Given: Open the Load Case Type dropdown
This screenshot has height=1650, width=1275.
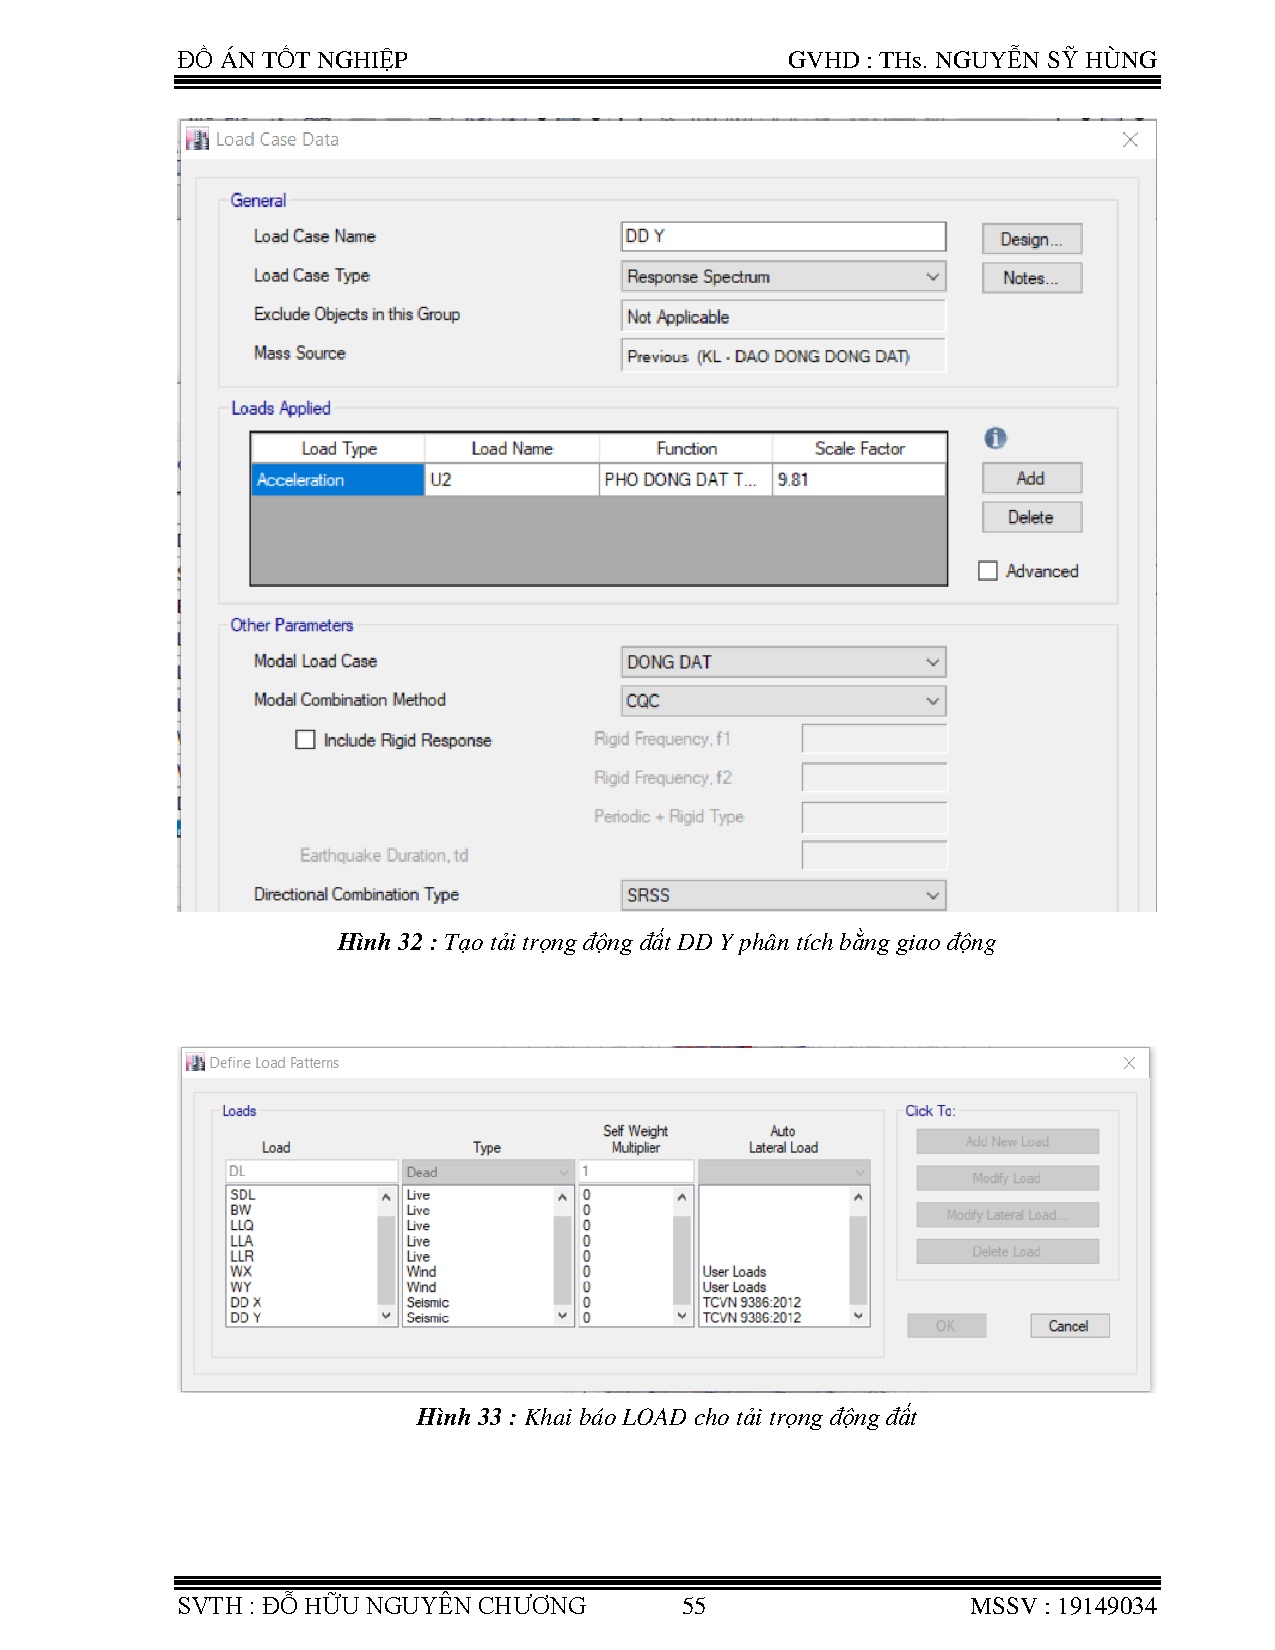Looking at the screenshot, I should (782, 277).
